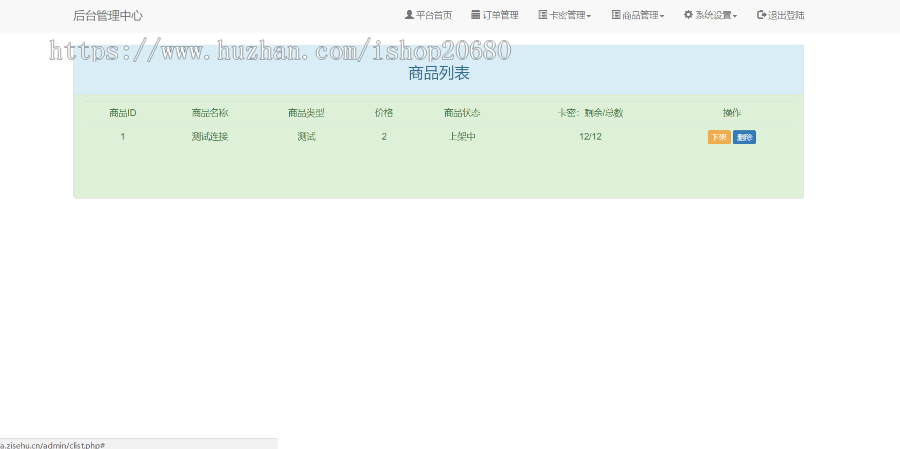Click the 商品ID column header

coord(123,113)
